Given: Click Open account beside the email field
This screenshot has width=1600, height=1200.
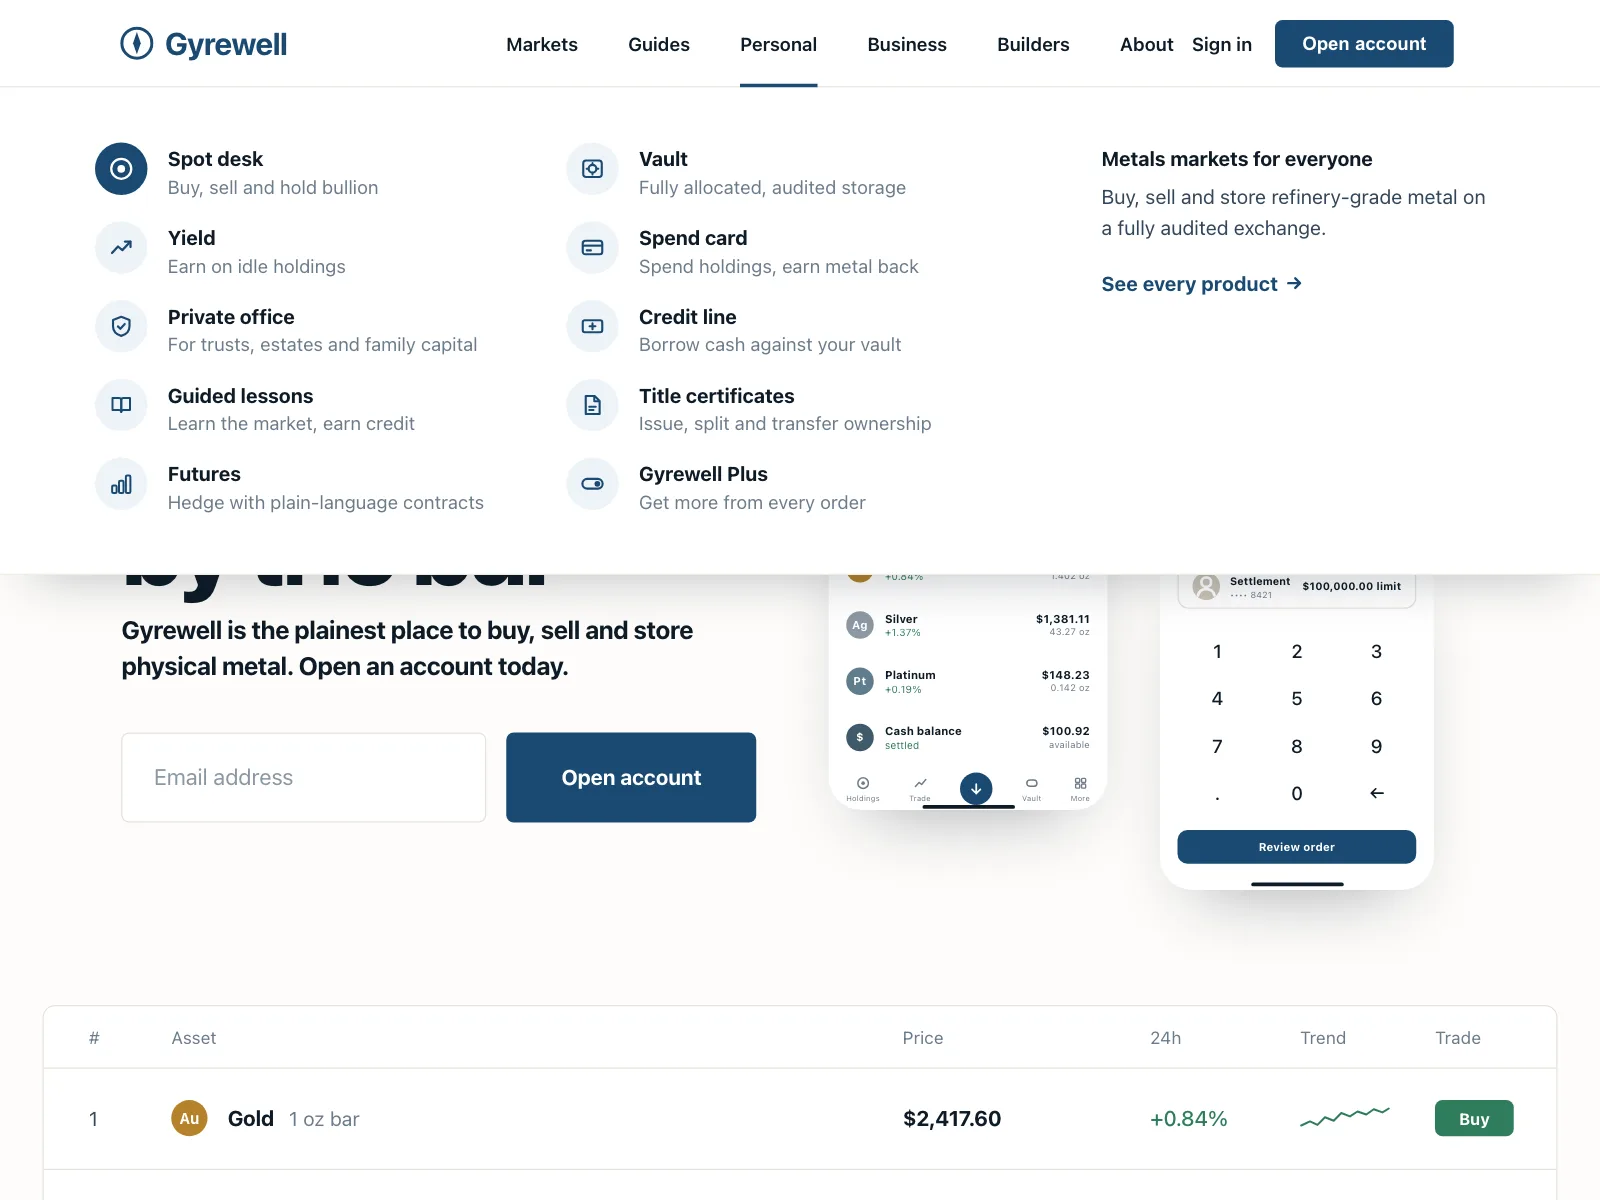Looking at the screenshot, I should pyautogui.click(x=631, y=778).
